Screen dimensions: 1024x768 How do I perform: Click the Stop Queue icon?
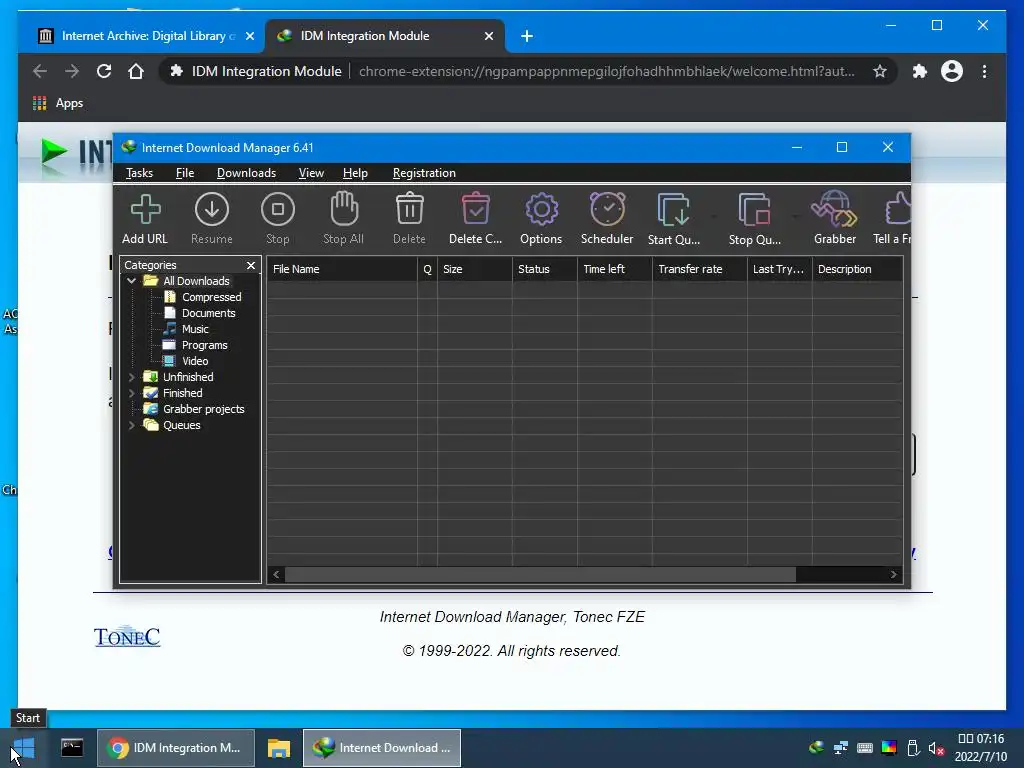point(755,218)
